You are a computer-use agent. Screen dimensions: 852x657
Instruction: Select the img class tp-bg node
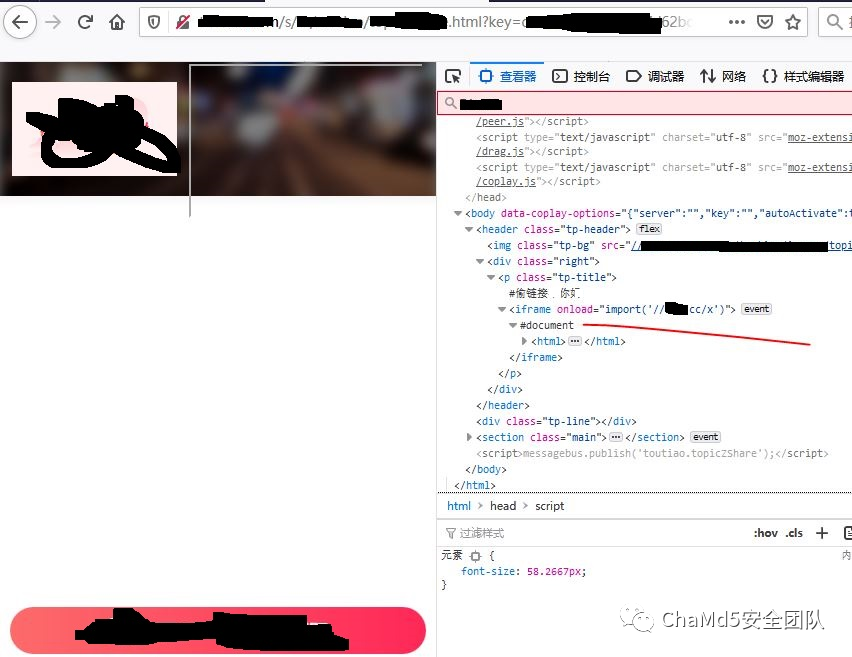point(669,246)
